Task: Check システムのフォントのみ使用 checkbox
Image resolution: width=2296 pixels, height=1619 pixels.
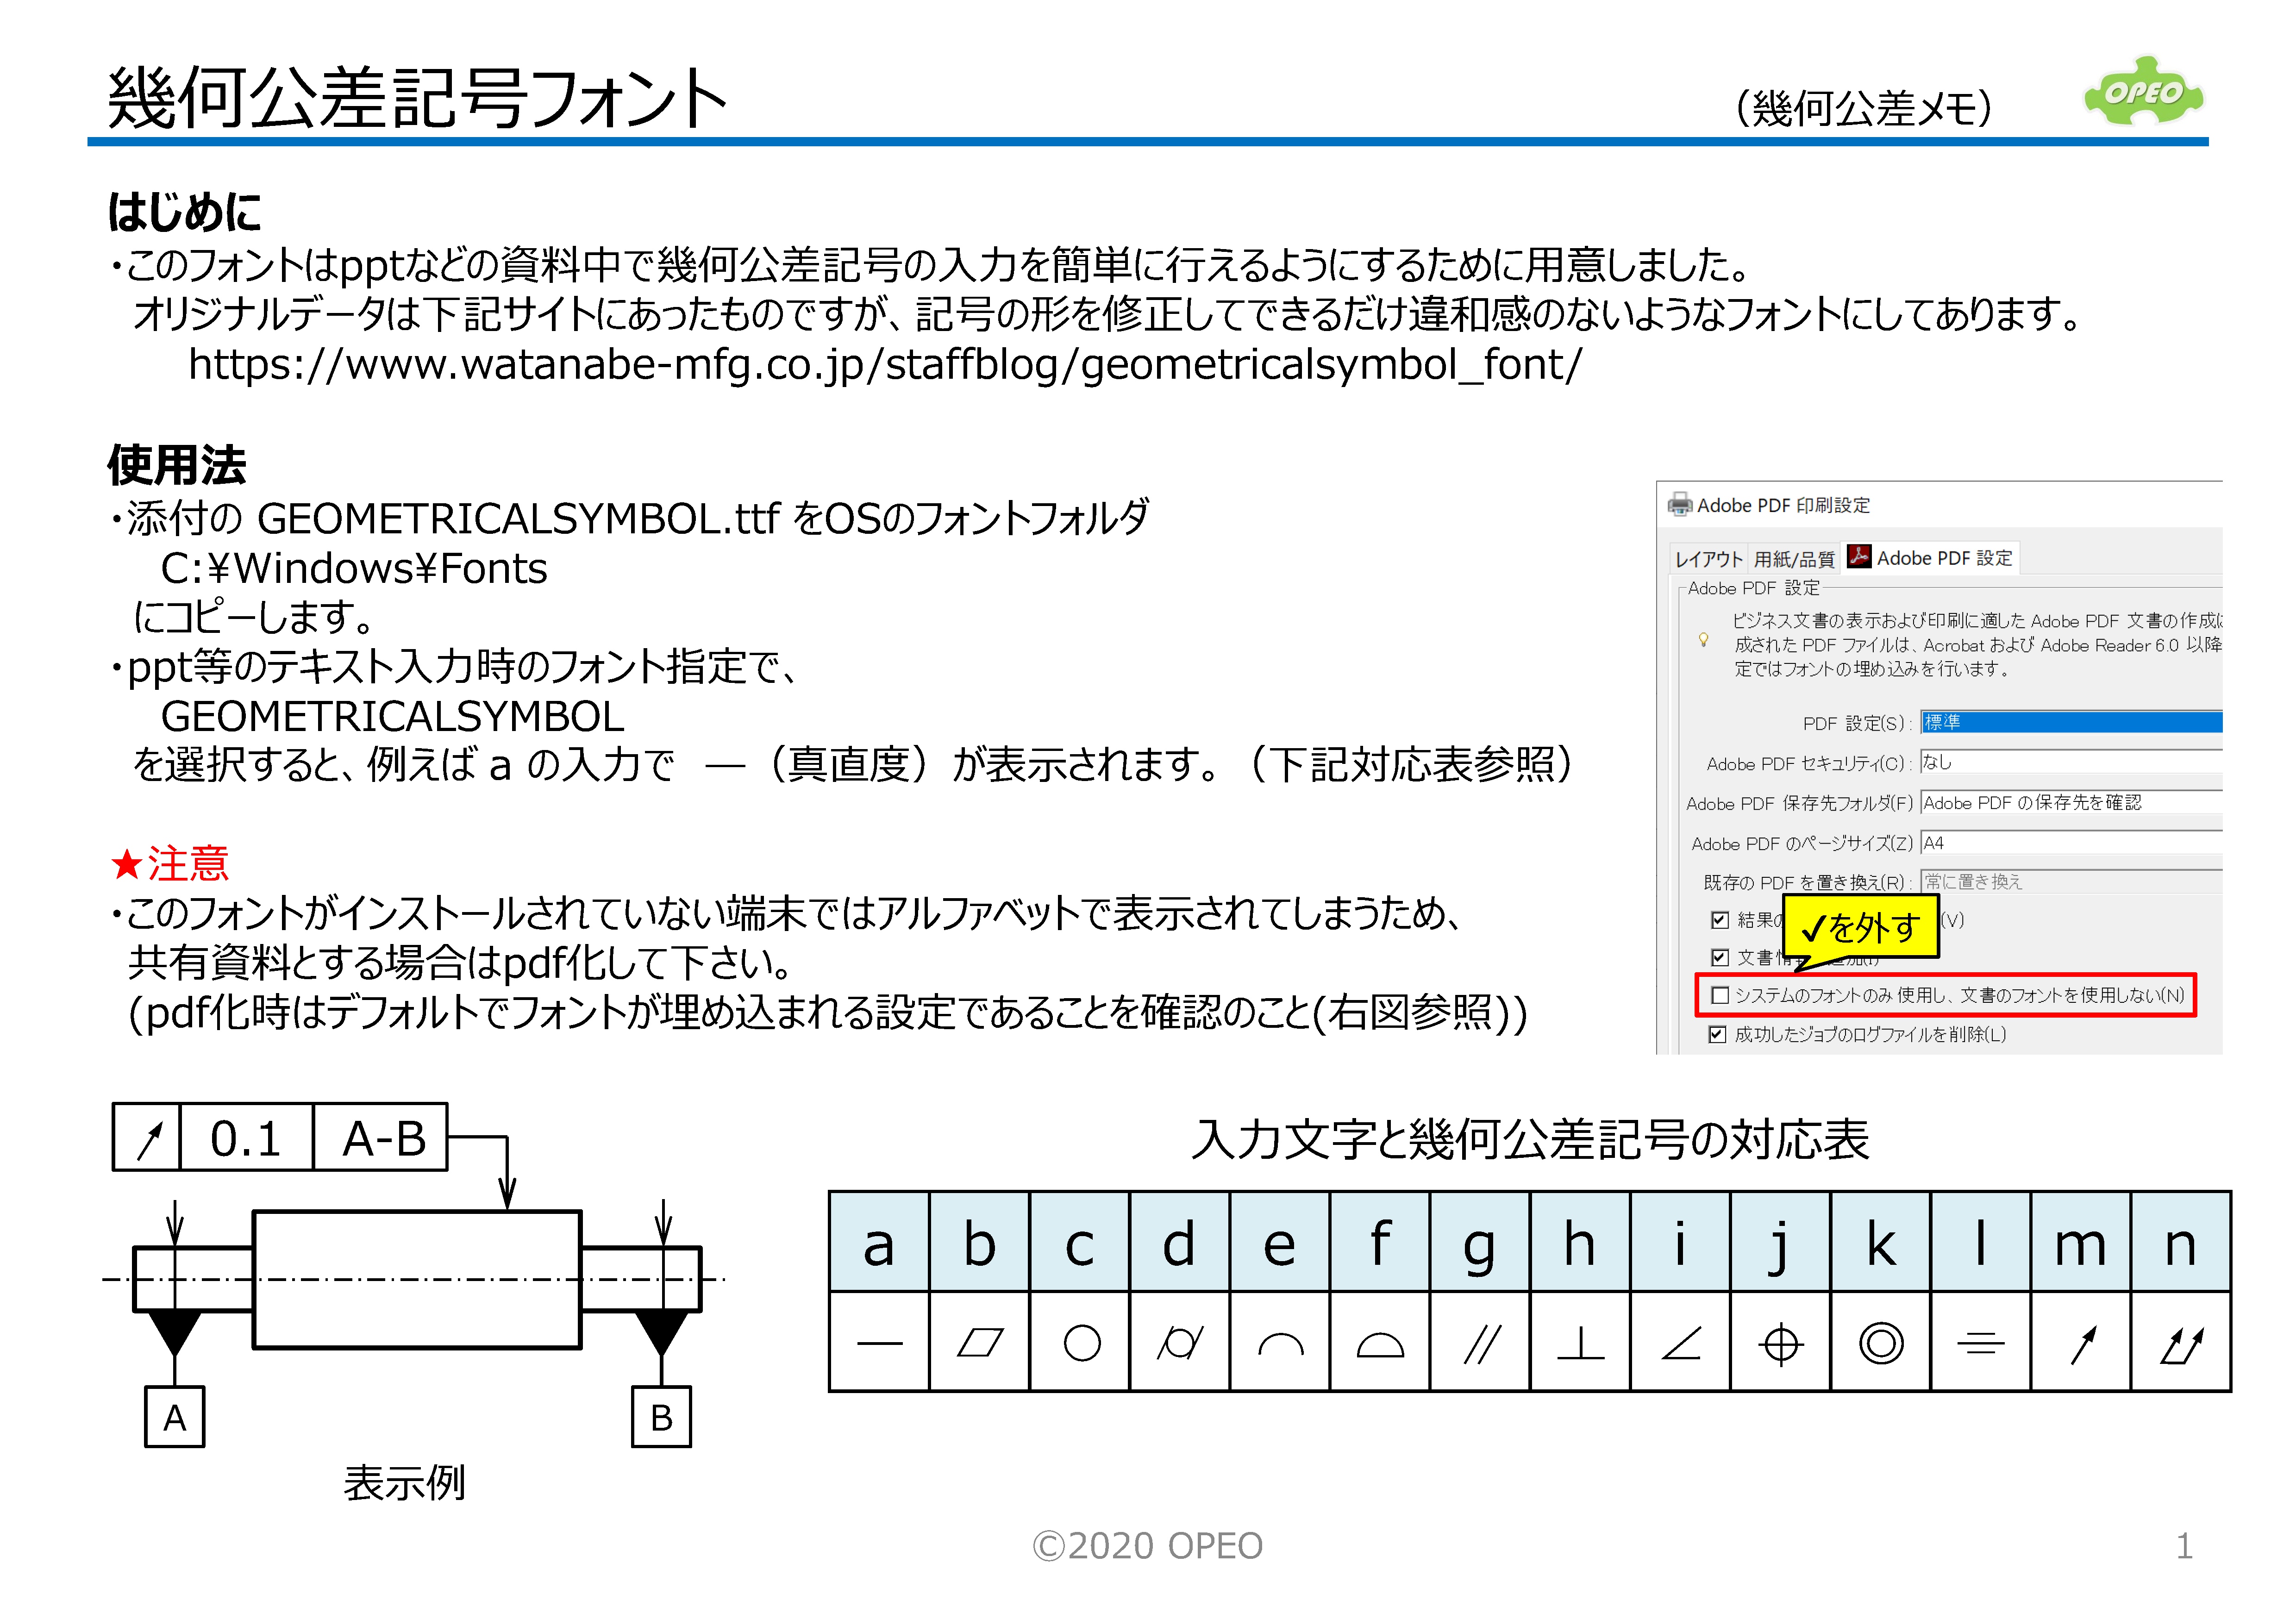Action: 1720,996
